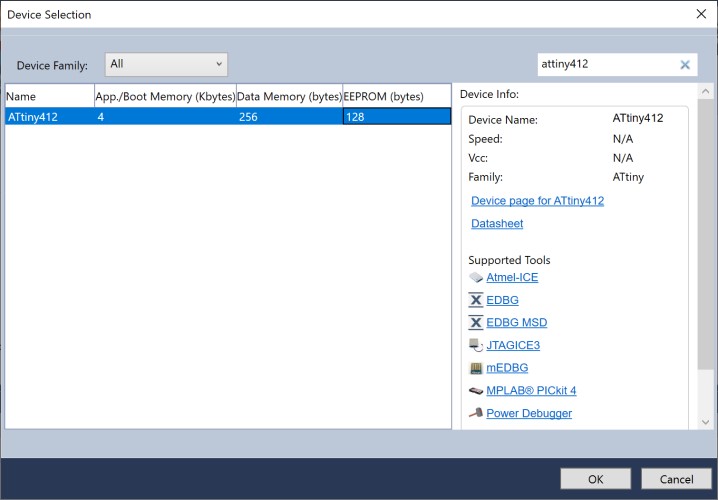Click the EDBG MSD tool icon
The width and height of the screenshot is (718, 500).
(x=476, y=323)
